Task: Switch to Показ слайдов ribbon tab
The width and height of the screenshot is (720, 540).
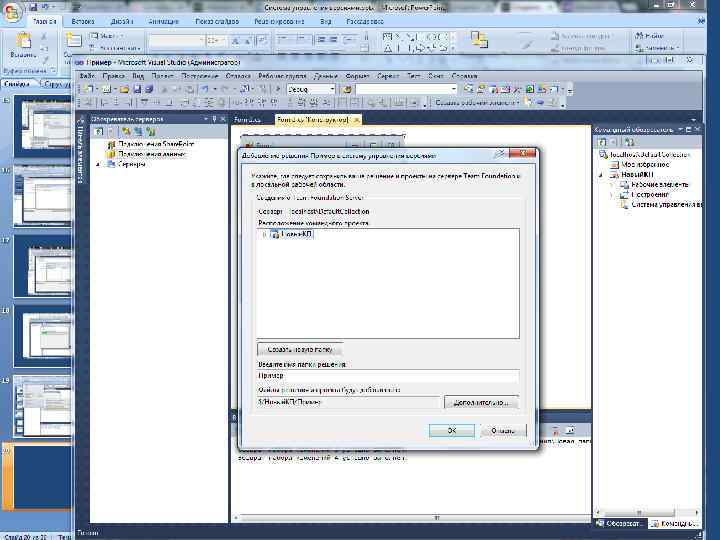Action: pyautogui.click(x=217, y=21)
